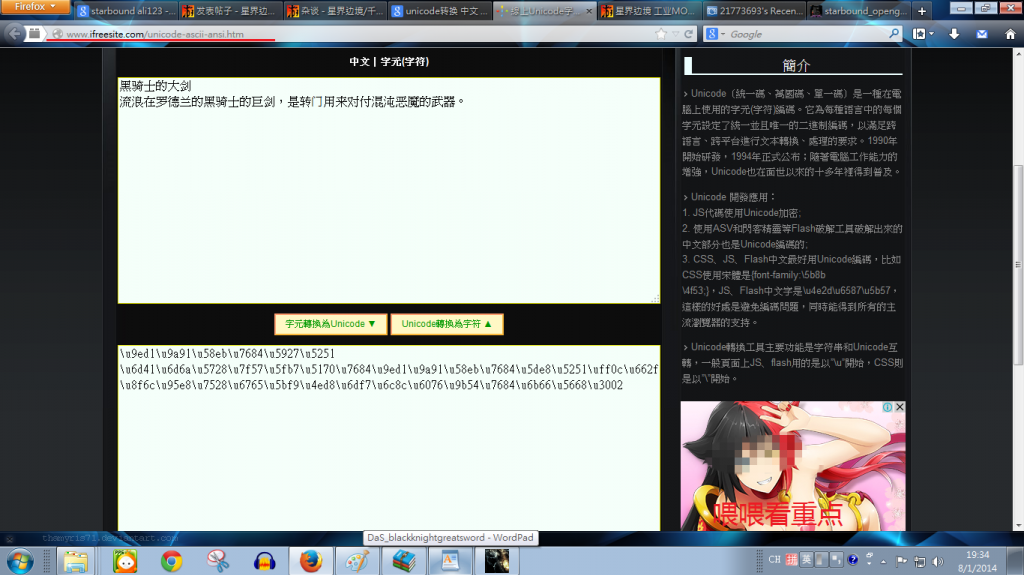Open Google Chrome from the taskbar
Viewport: 1024px width, 575px height.
171,561
